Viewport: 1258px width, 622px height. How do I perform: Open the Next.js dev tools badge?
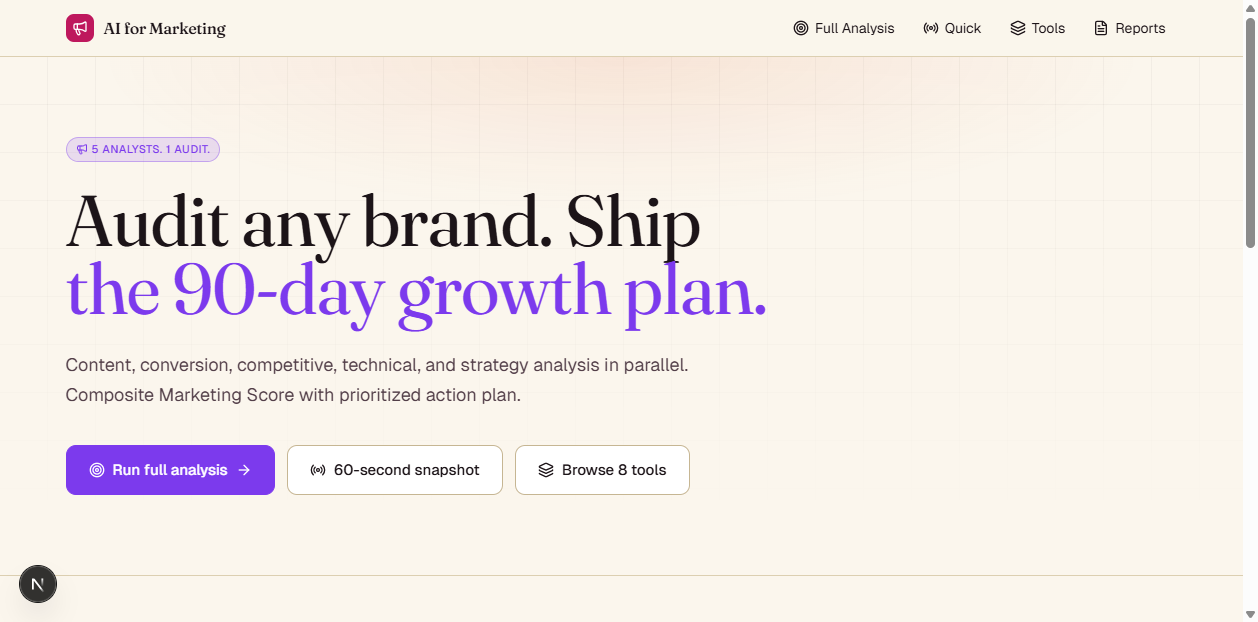tap(38, 584)
